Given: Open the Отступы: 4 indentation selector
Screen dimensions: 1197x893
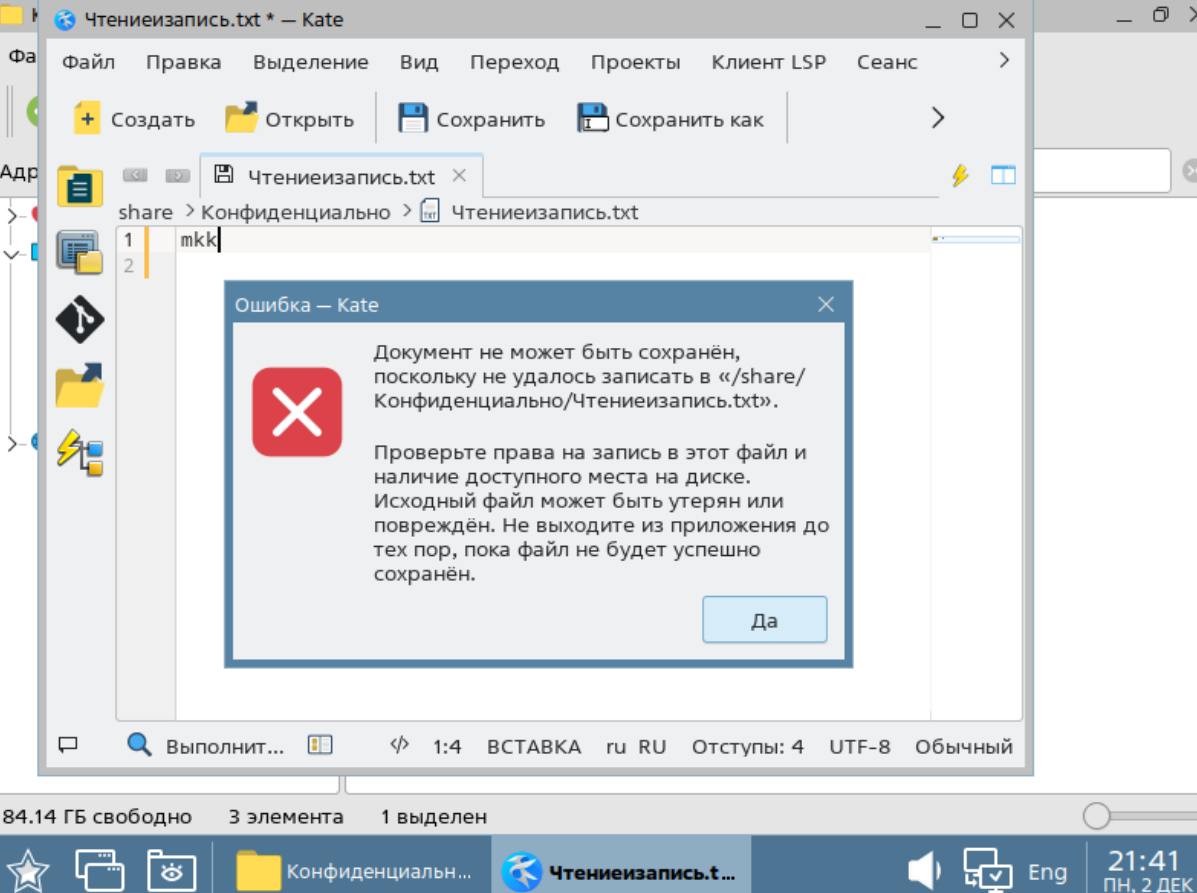Looking at the screenshot, I should tap(747, 746).
